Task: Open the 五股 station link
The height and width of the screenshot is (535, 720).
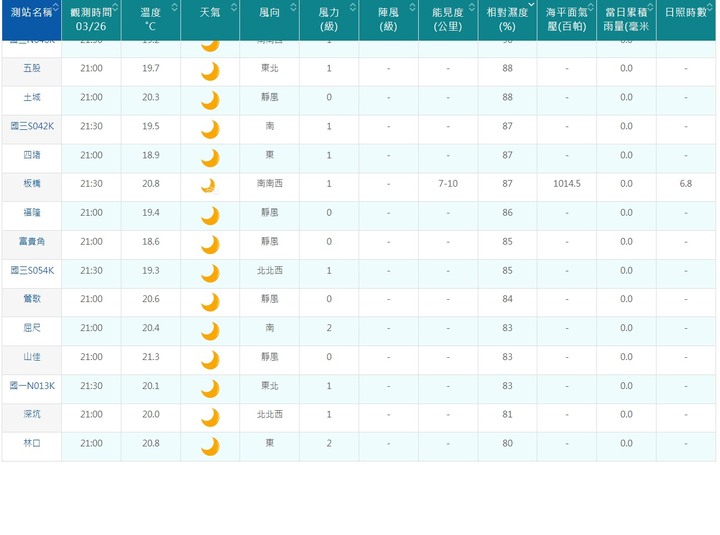Action: 32,68
